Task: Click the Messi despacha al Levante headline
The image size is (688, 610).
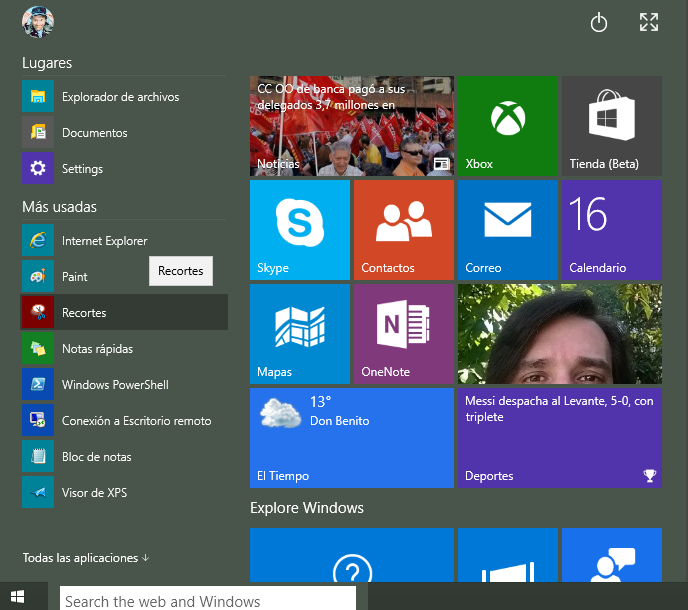Action: click(559, 409)
